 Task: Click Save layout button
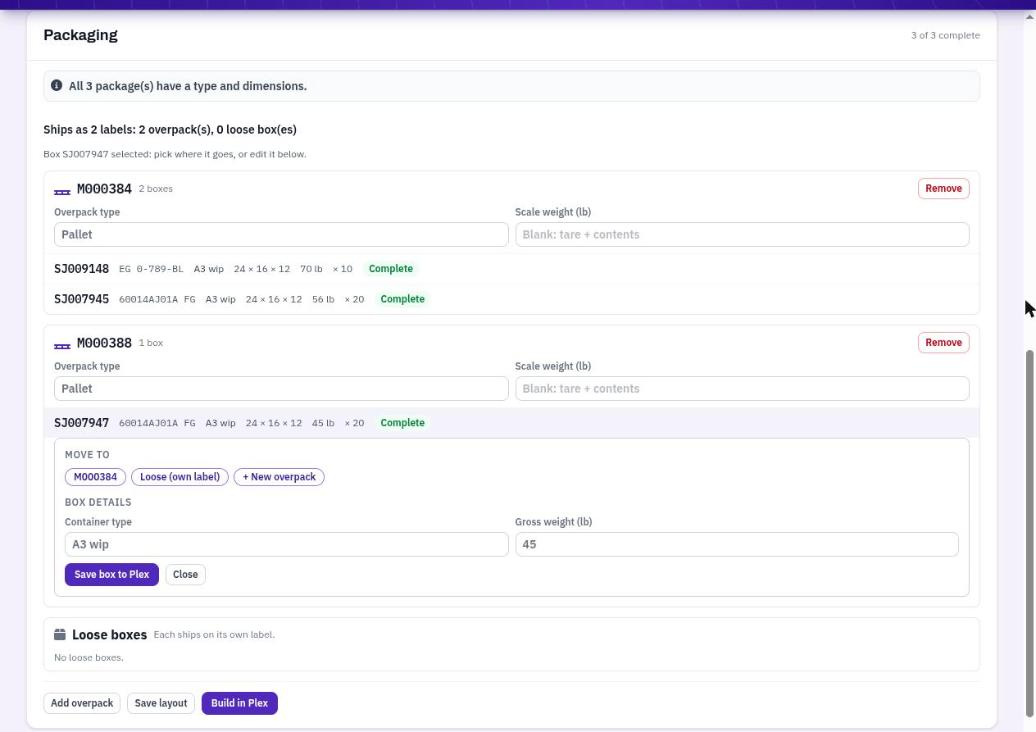tap(161, 703)
